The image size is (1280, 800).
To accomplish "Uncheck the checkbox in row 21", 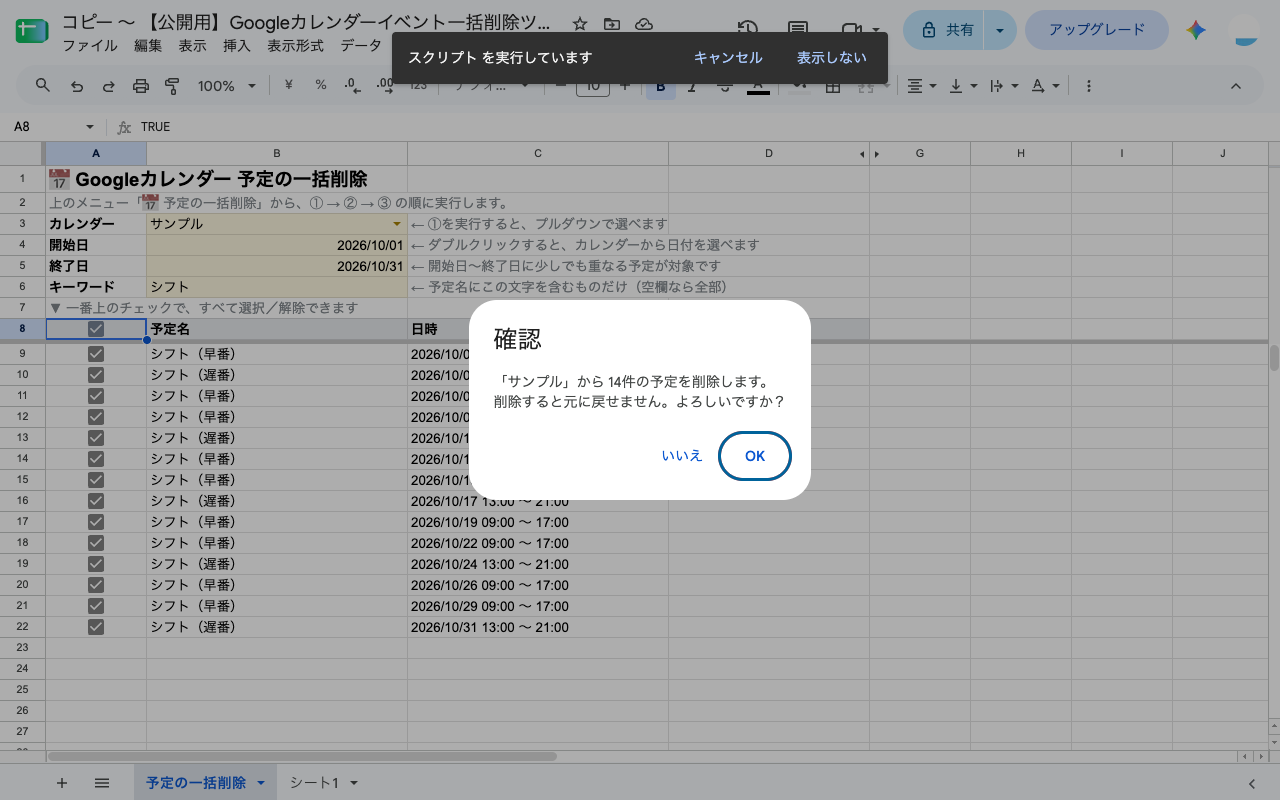I will point(96,606).
